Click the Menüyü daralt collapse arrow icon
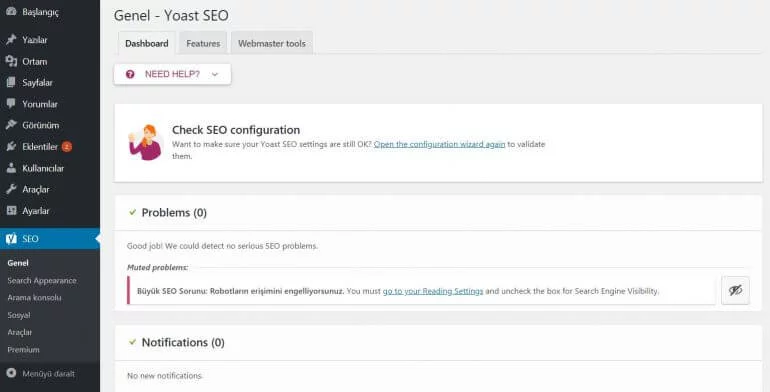Image resolution: width=770 pixels, height=392 pixels. pyautogui.click(x=11, y=373)
